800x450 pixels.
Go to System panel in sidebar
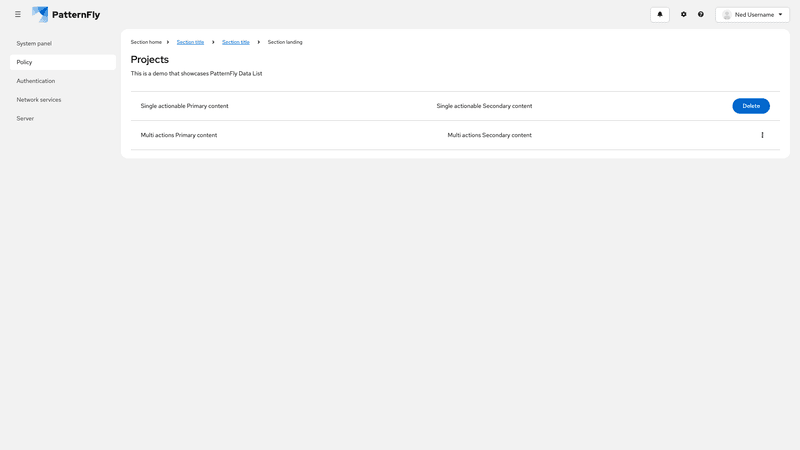[x=34, y=44]
